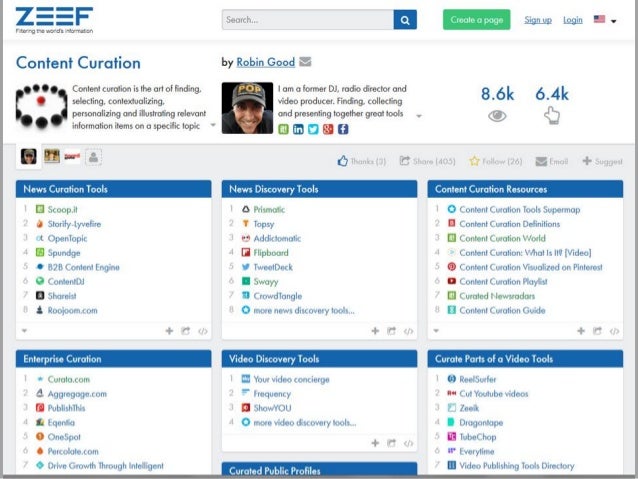Select the first curator avatar tab

click(28, 156)
